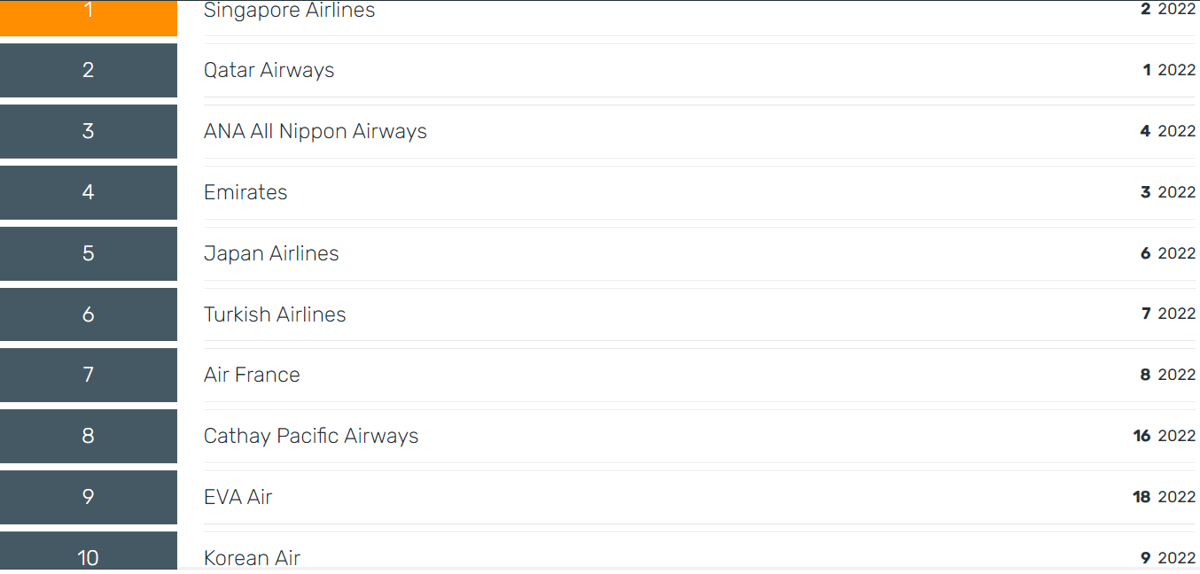This screenshot has height=574, width=1200.
Task: Click the orange rank 1 box
Action: point(88,18)
